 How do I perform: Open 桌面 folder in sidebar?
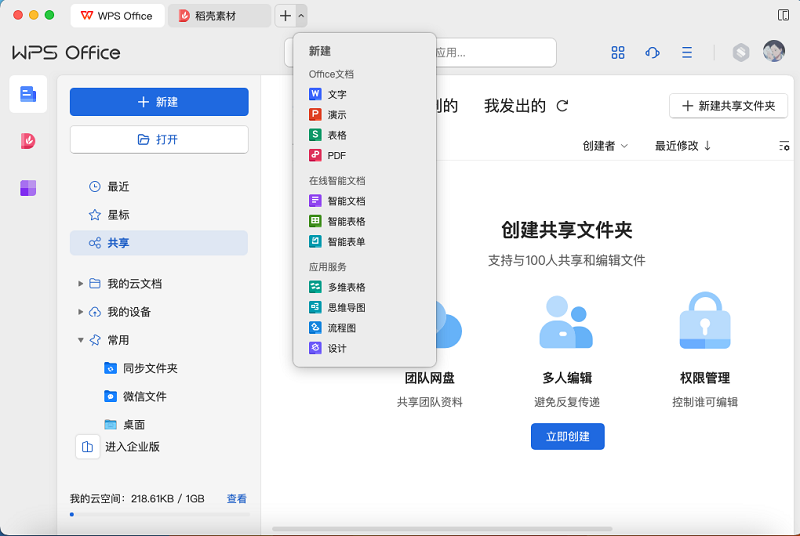[125, 424]
